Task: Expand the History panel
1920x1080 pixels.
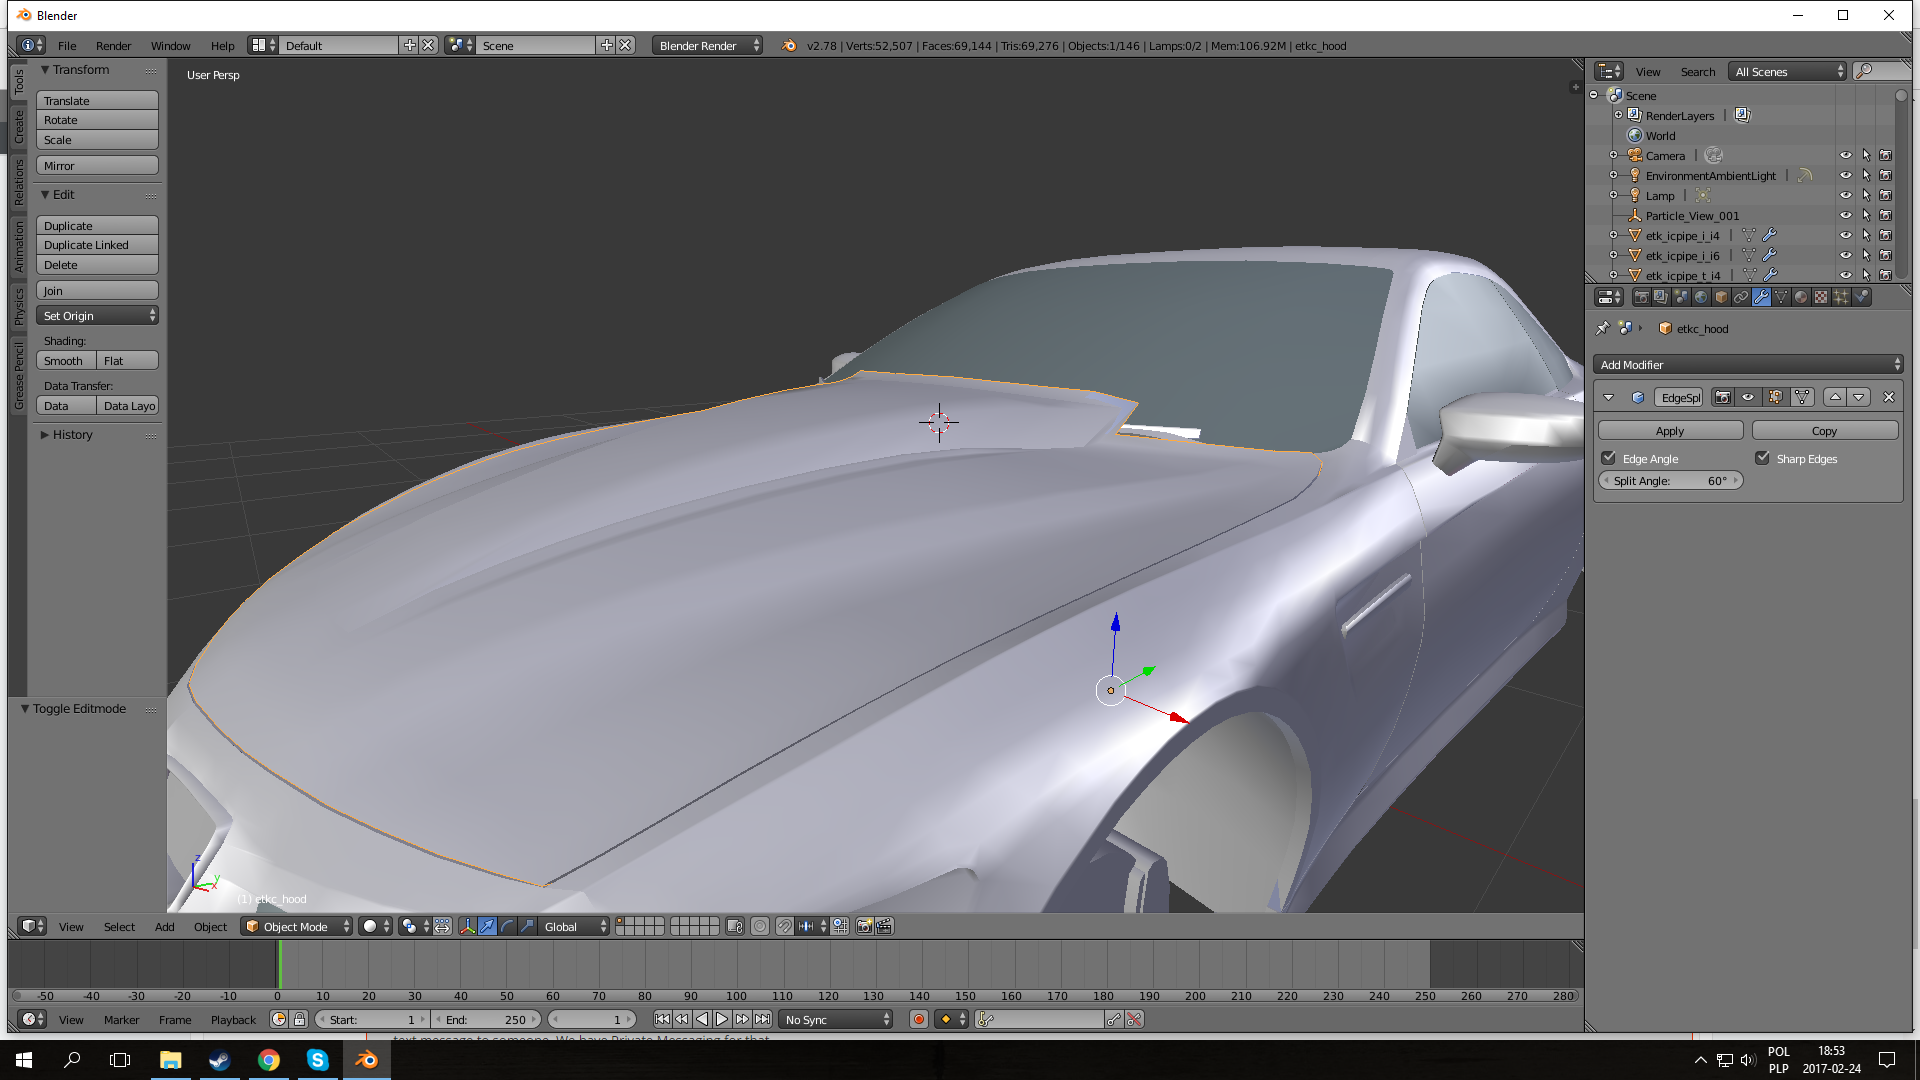Action: (x=45, y=435)
